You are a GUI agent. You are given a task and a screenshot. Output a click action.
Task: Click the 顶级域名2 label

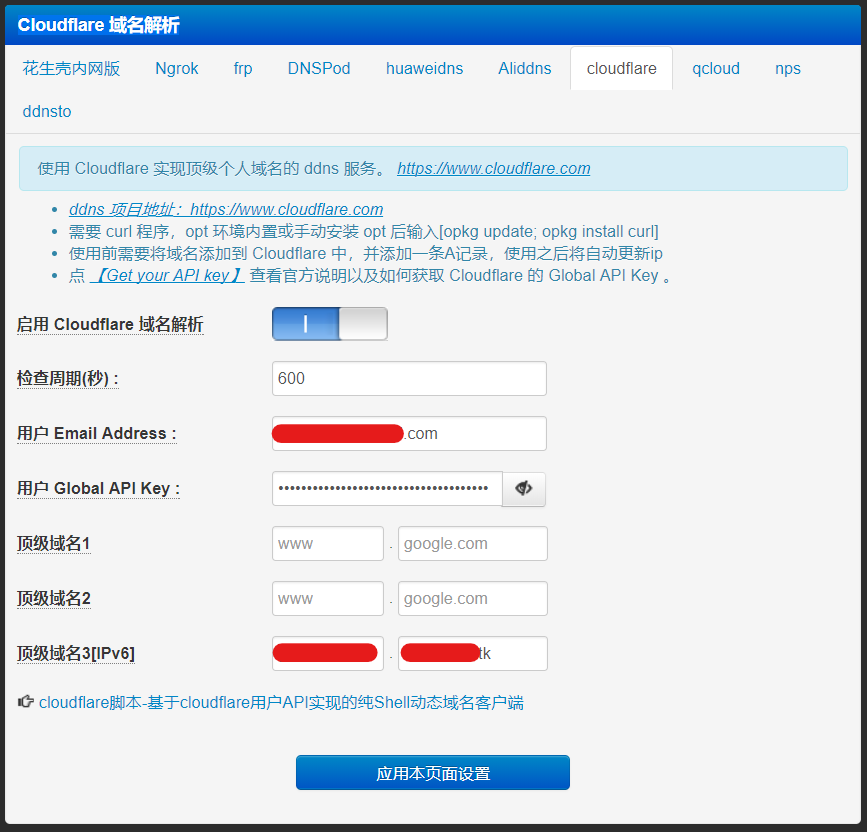point(54,598)
